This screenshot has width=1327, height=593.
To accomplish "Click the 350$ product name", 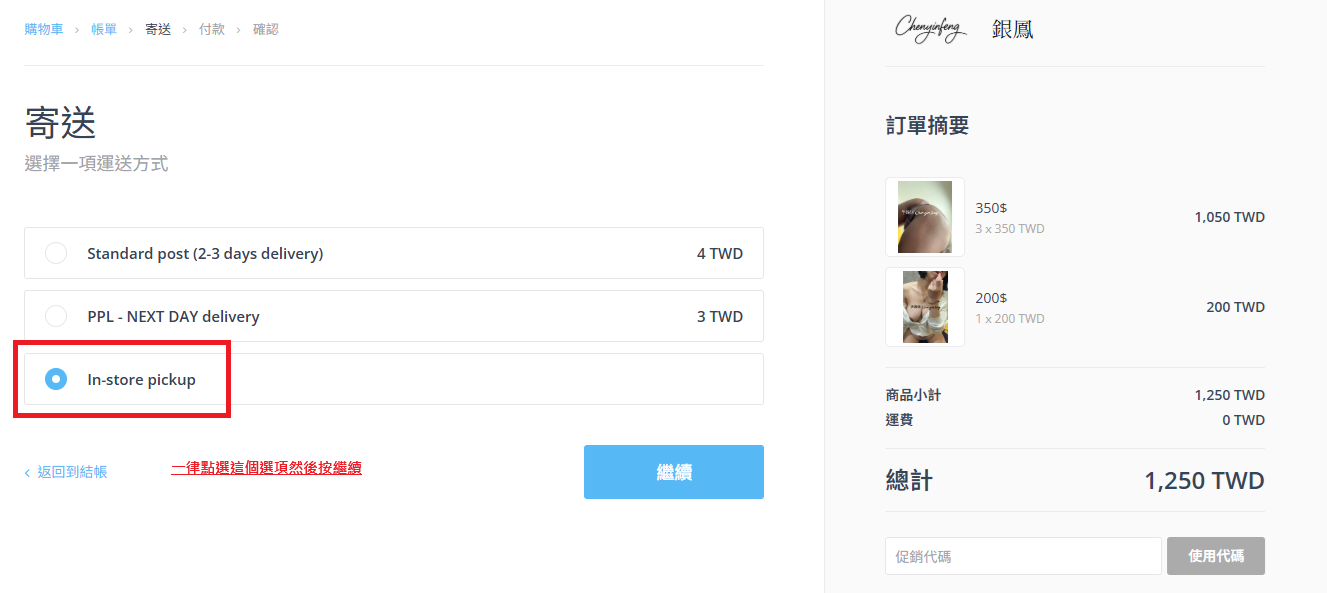I will click(991, 208).
